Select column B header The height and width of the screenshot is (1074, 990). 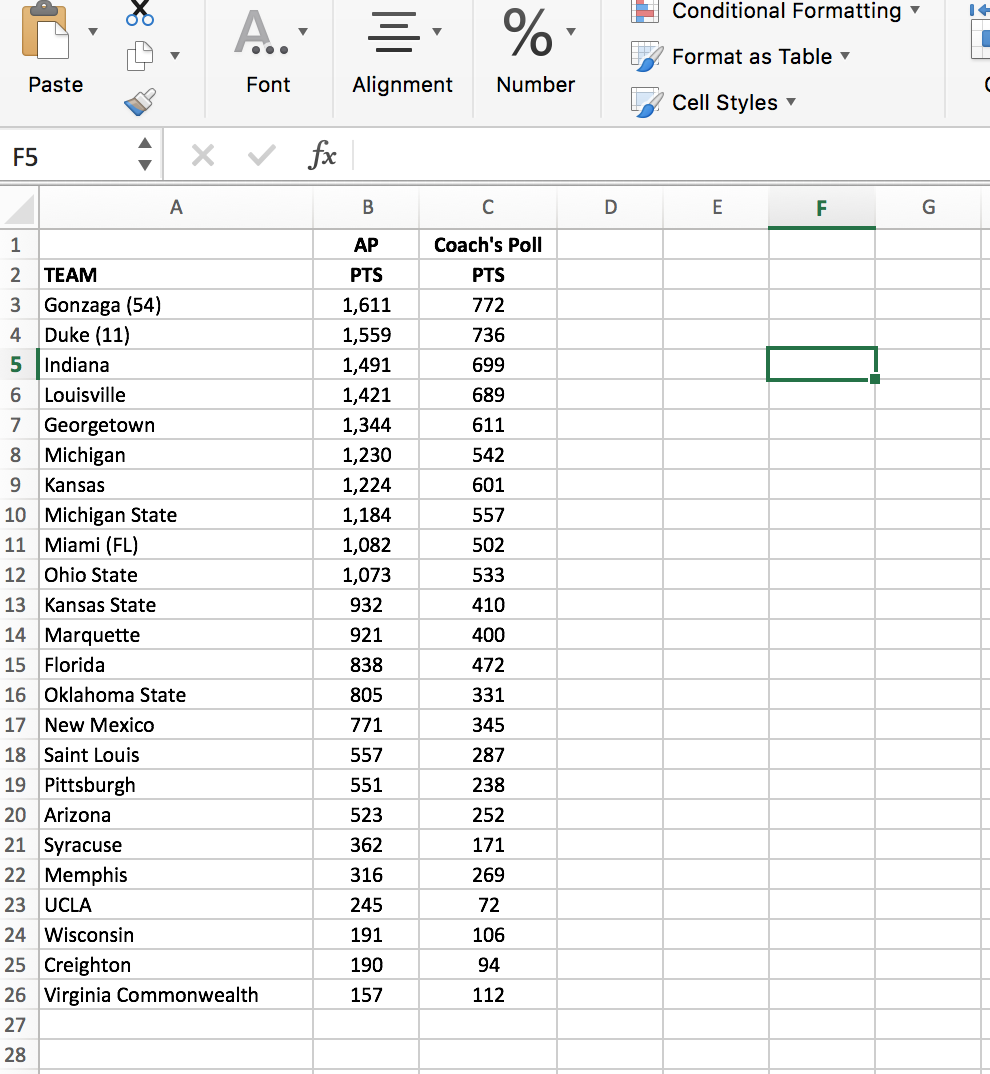coord(367,208)
